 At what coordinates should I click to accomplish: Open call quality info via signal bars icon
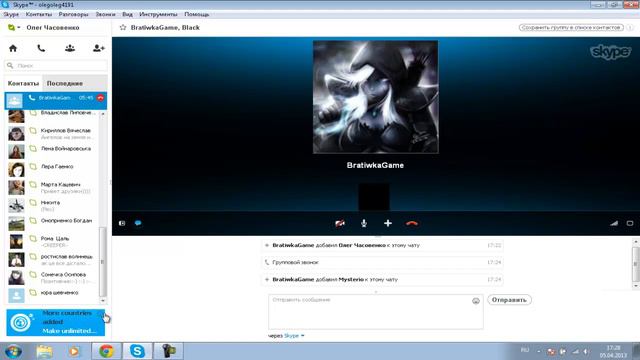[614, 223]
